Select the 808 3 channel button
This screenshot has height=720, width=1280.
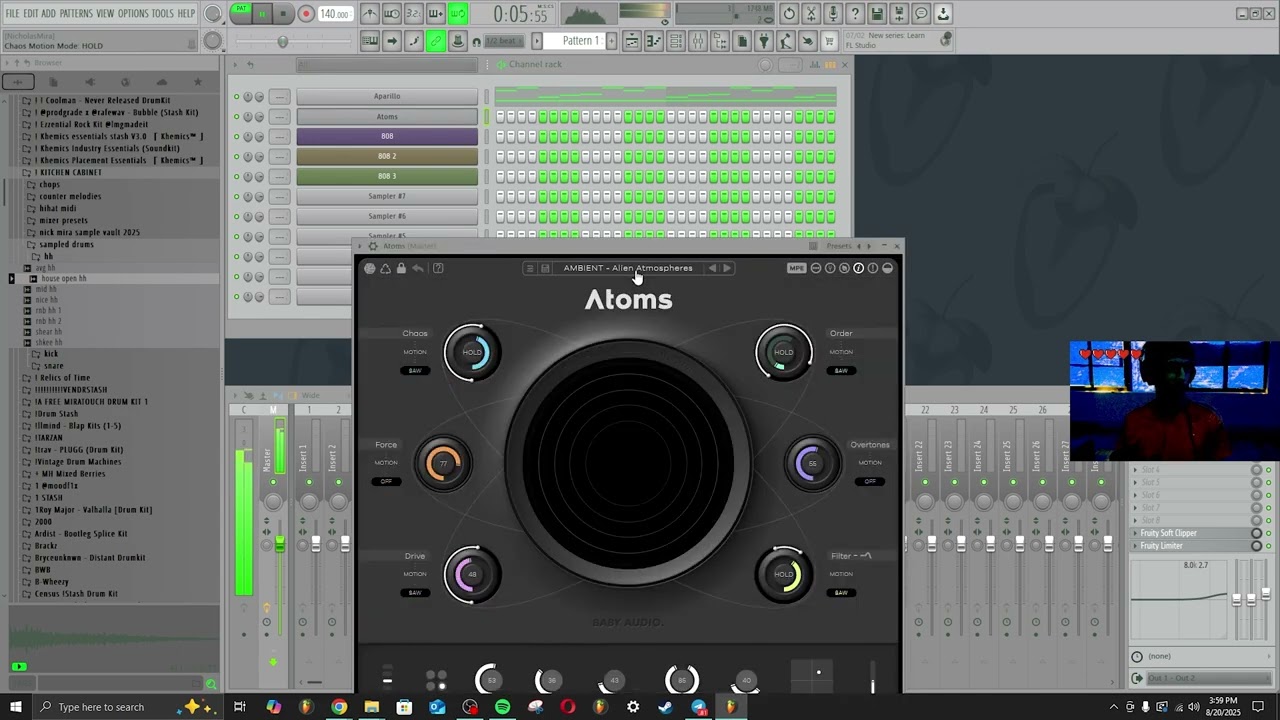click(x=387, y=176)
